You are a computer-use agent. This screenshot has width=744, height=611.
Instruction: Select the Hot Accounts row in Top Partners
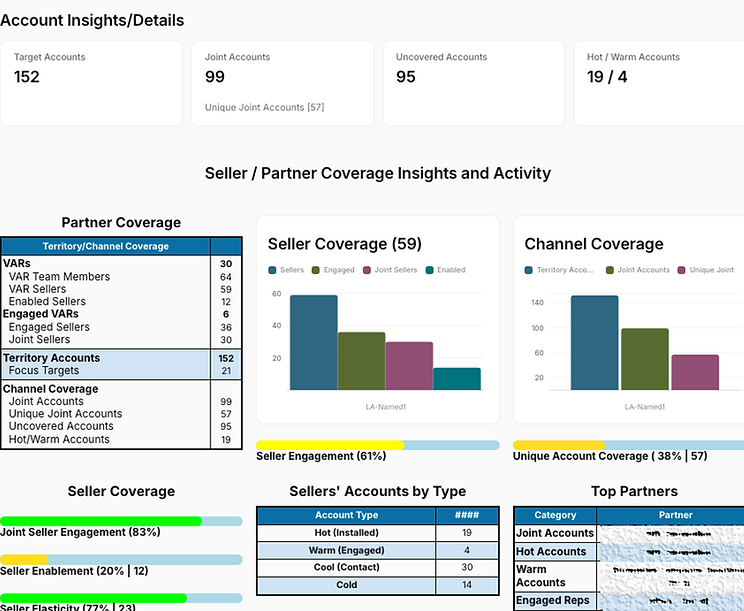pos(629,552)
